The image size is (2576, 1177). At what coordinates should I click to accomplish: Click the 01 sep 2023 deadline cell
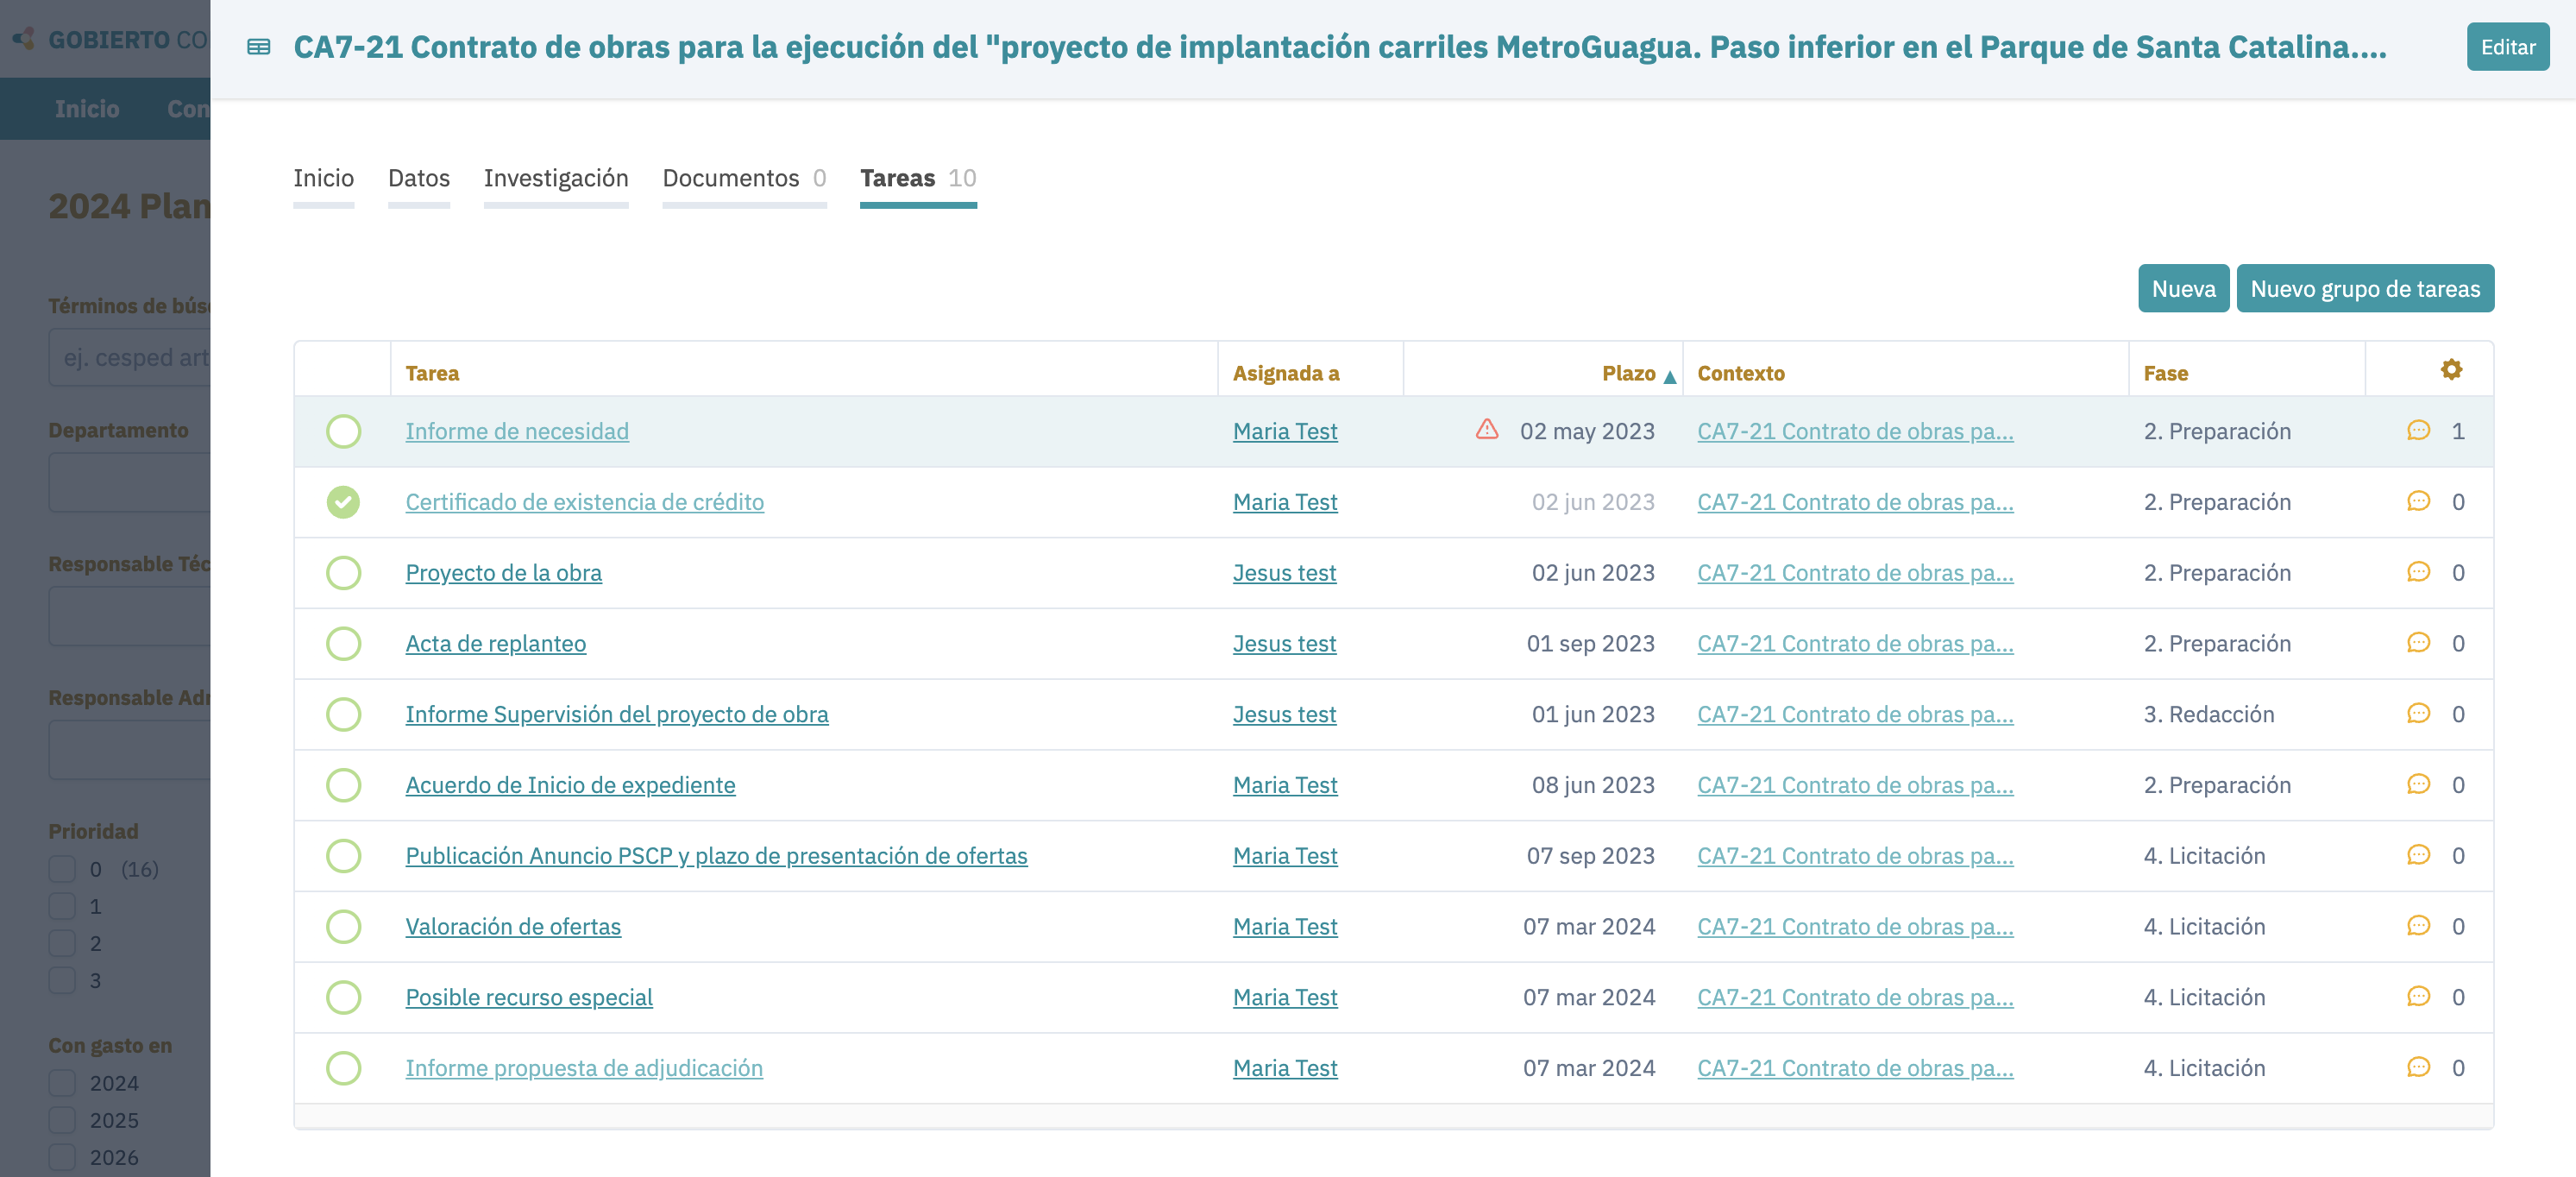click(x=1590, y=643)
